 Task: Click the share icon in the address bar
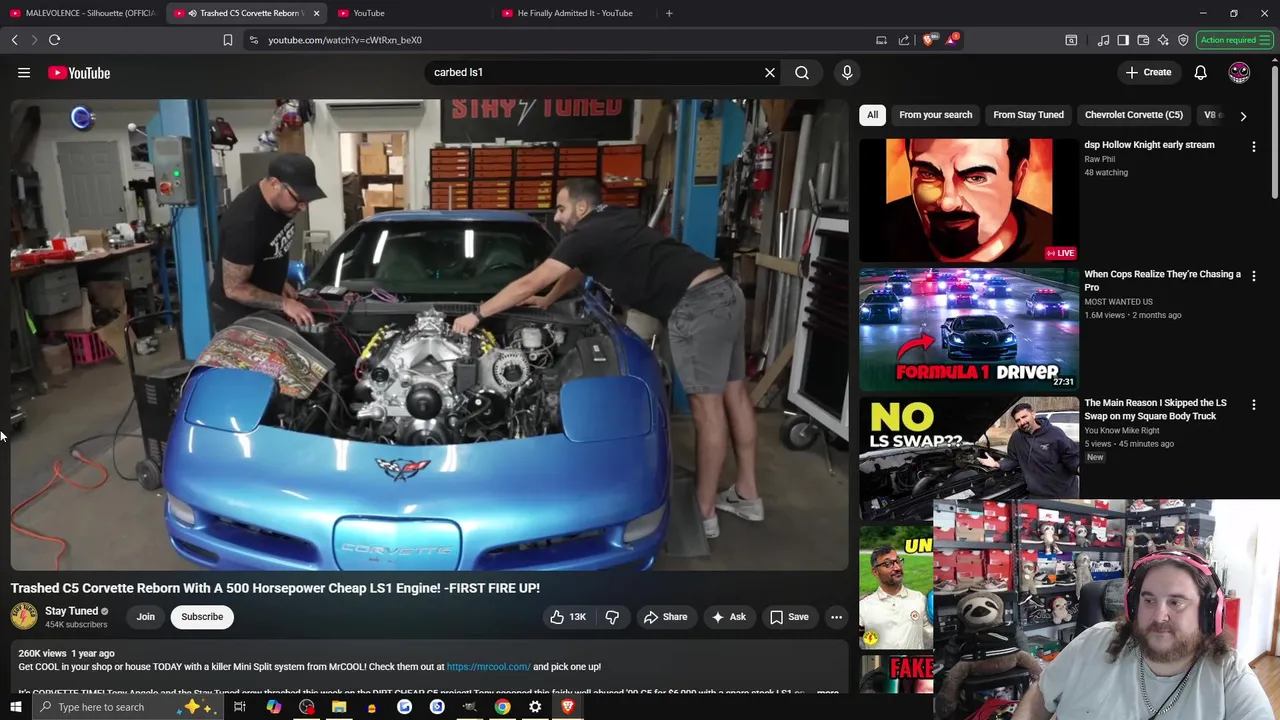(904, 40)
